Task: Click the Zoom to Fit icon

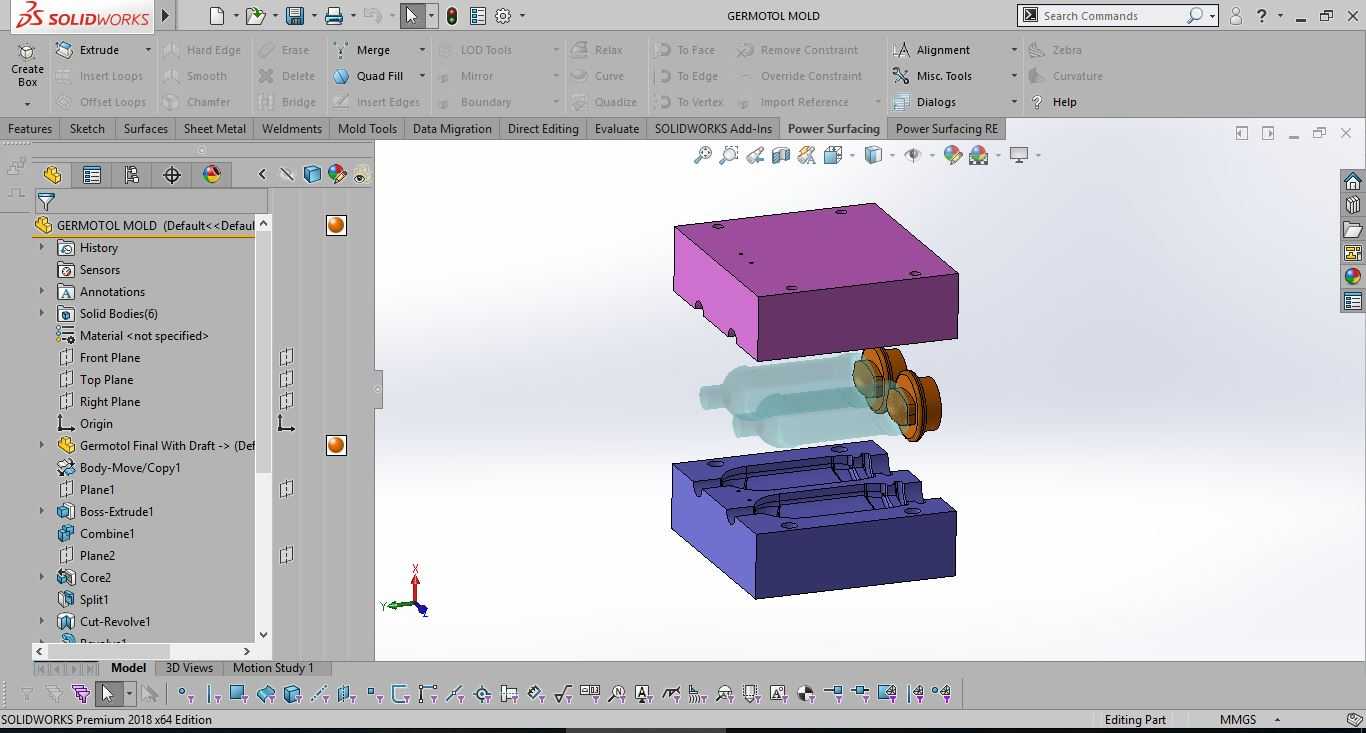Action: point(703,155)
